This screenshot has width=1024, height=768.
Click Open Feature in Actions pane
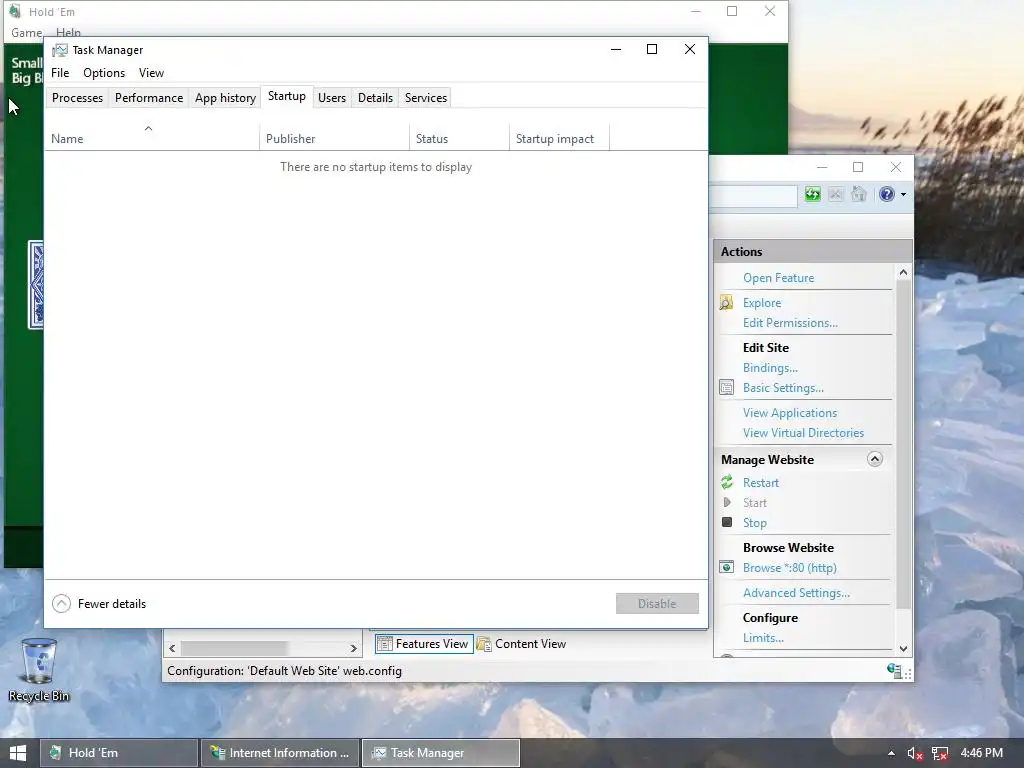(778, 278)
